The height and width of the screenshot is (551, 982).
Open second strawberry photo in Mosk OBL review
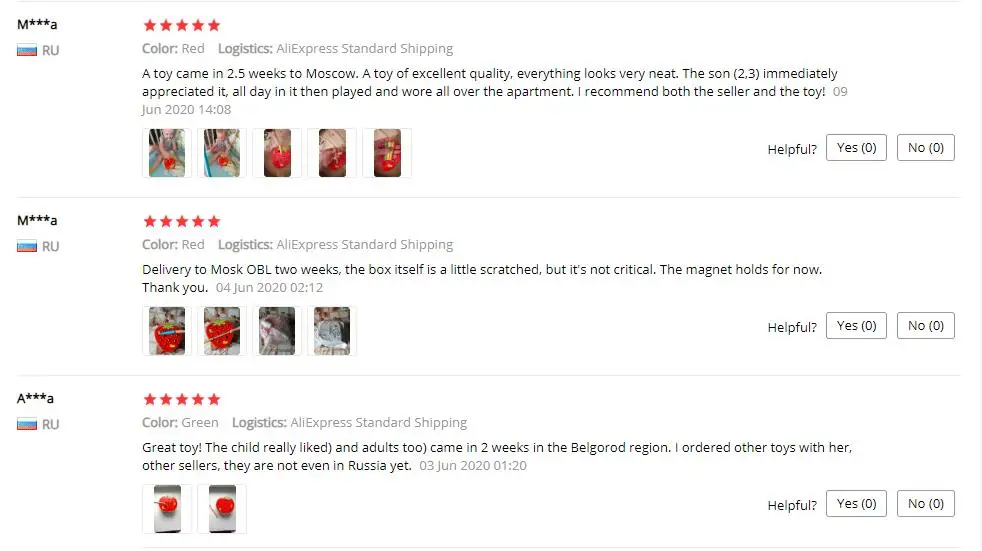222,331
